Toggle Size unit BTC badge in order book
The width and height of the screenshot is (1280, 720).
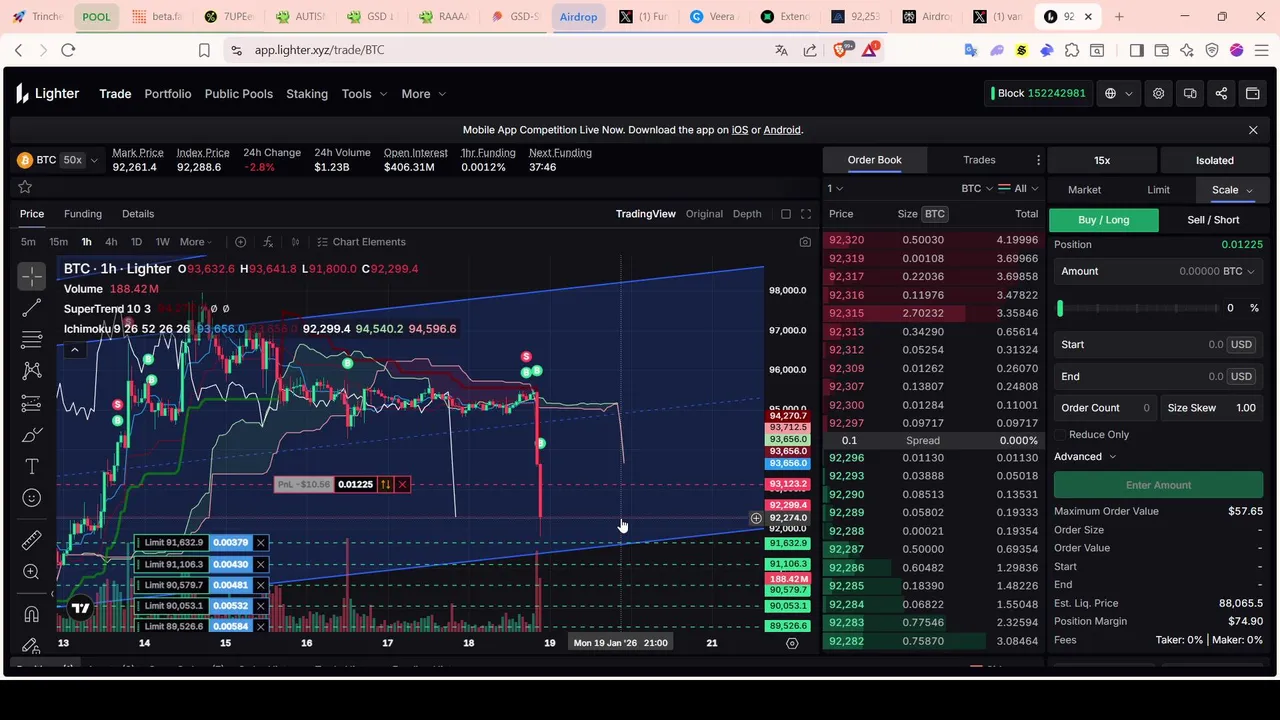point(934,214)
